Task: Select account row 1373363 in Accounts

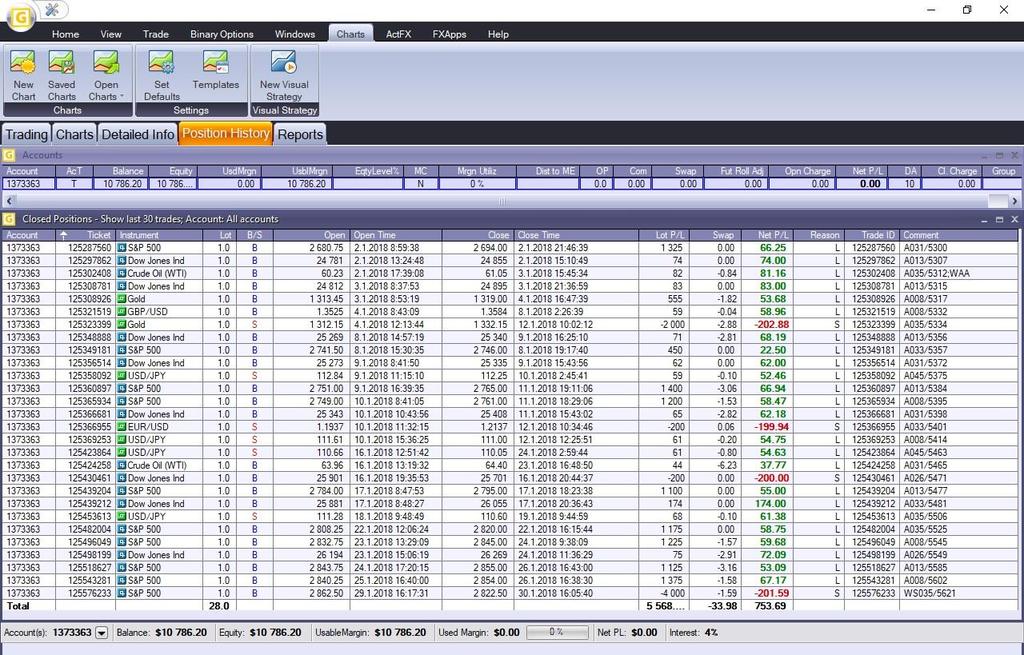Action: tap(509, 184)
